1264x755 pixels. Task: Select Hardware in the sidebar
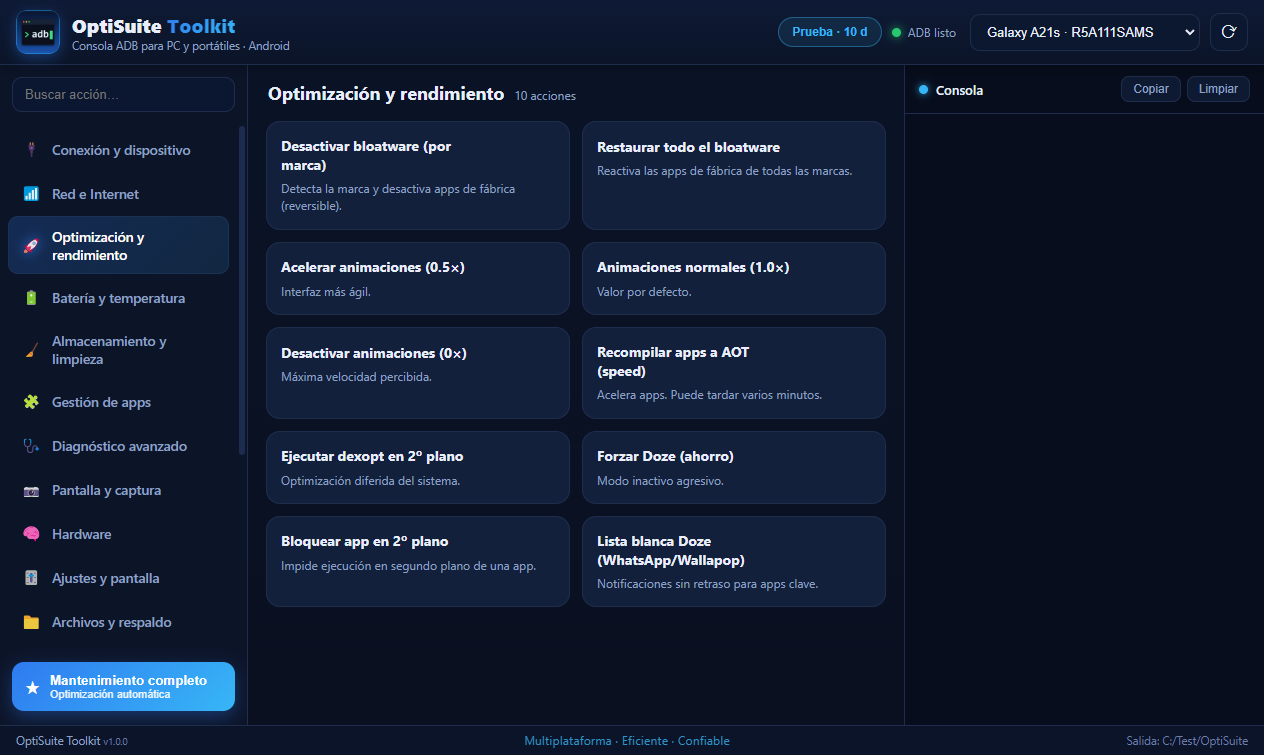(118, 534)
